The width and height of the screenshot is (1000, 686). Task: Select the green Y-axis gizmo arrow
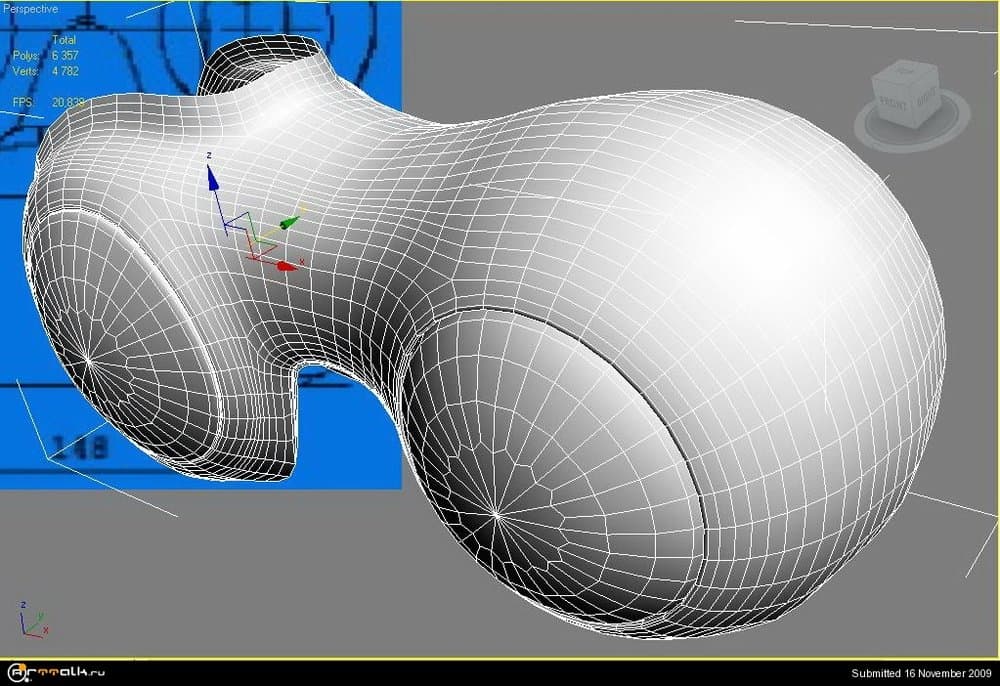point(290,221)
